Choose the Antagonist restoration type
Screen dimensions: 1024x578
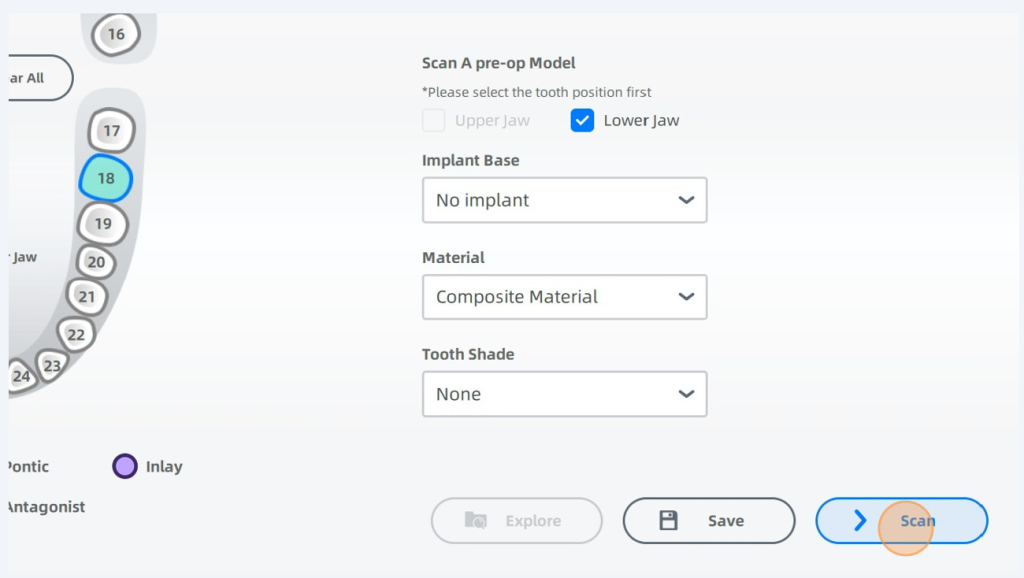[x=45, y=507]
